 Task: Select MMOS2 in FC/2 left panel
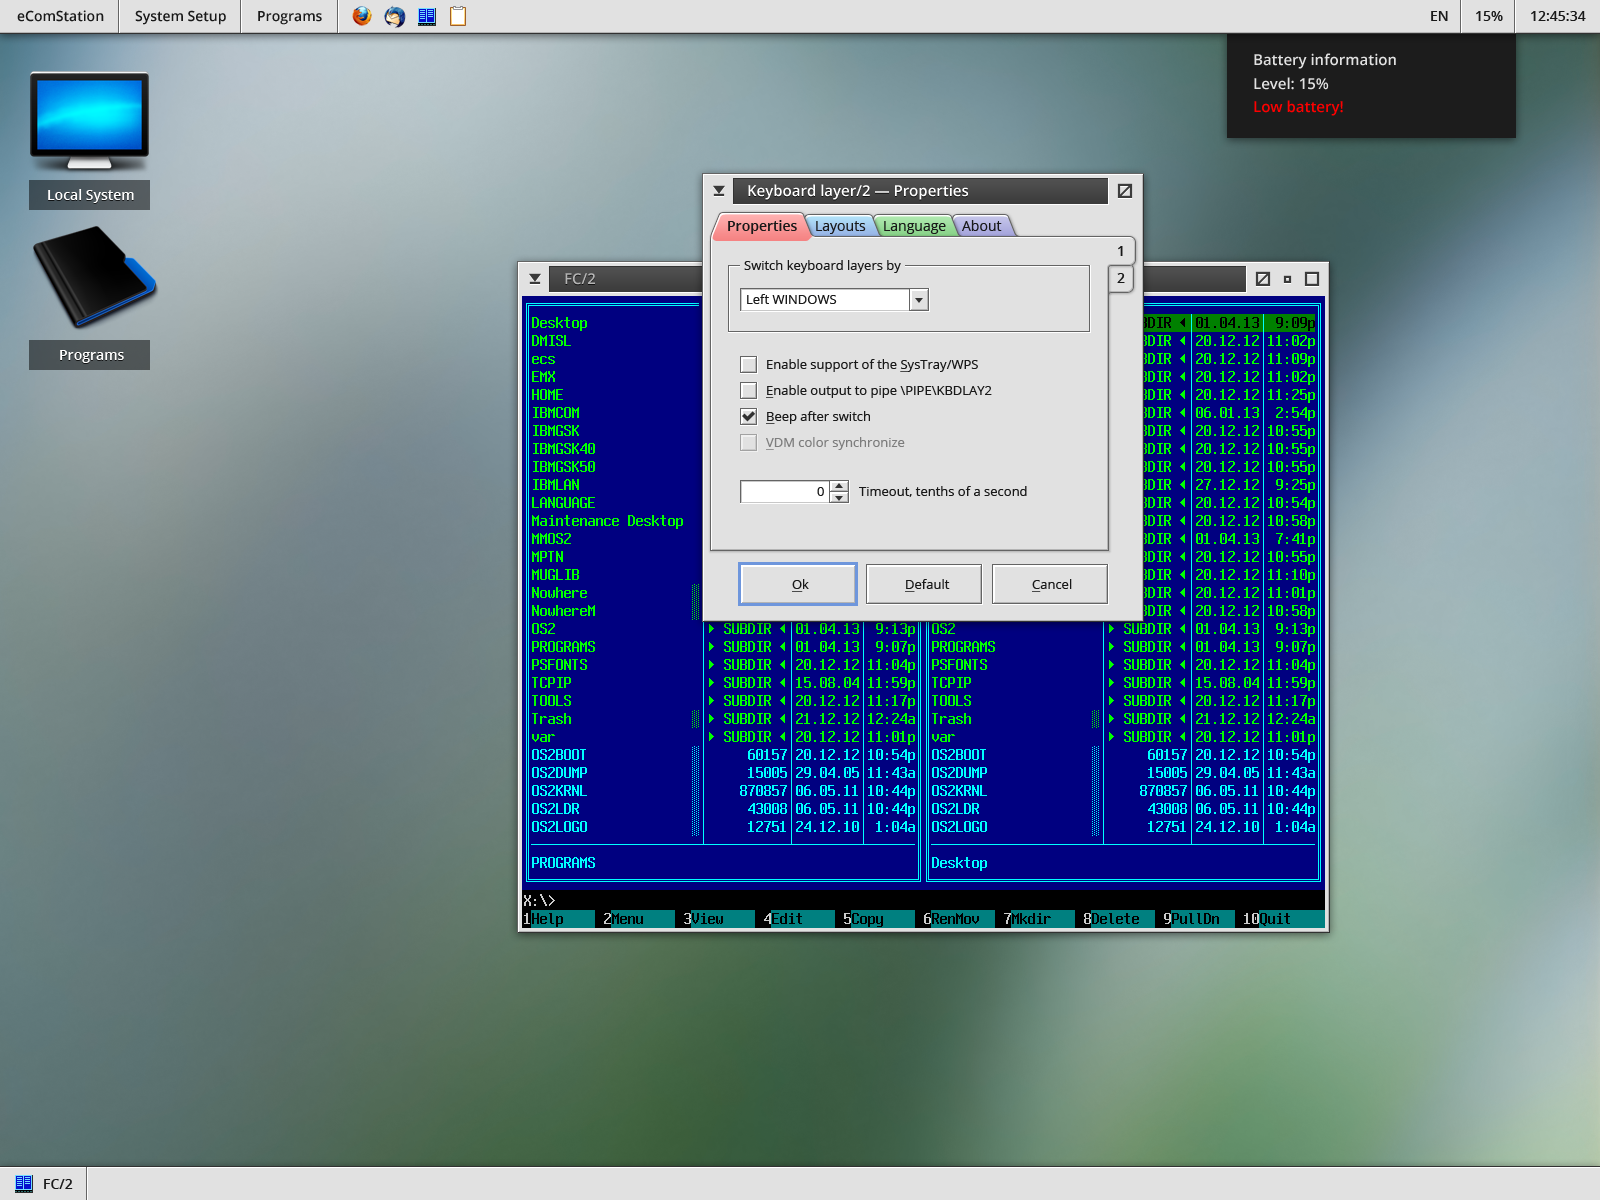(551, 539)
